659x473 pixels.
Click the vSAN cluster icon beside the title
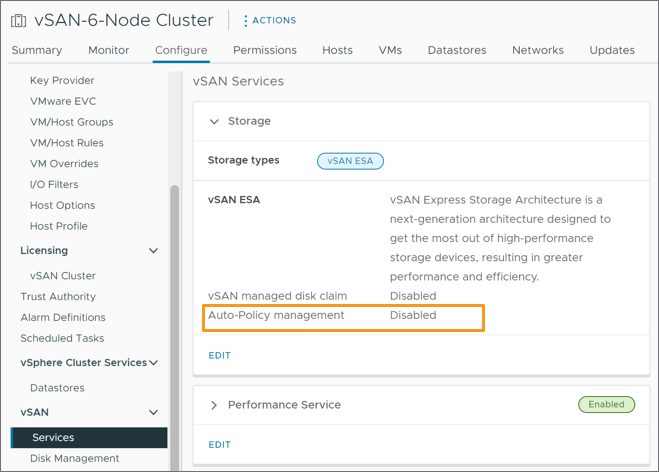click(18, 20)
